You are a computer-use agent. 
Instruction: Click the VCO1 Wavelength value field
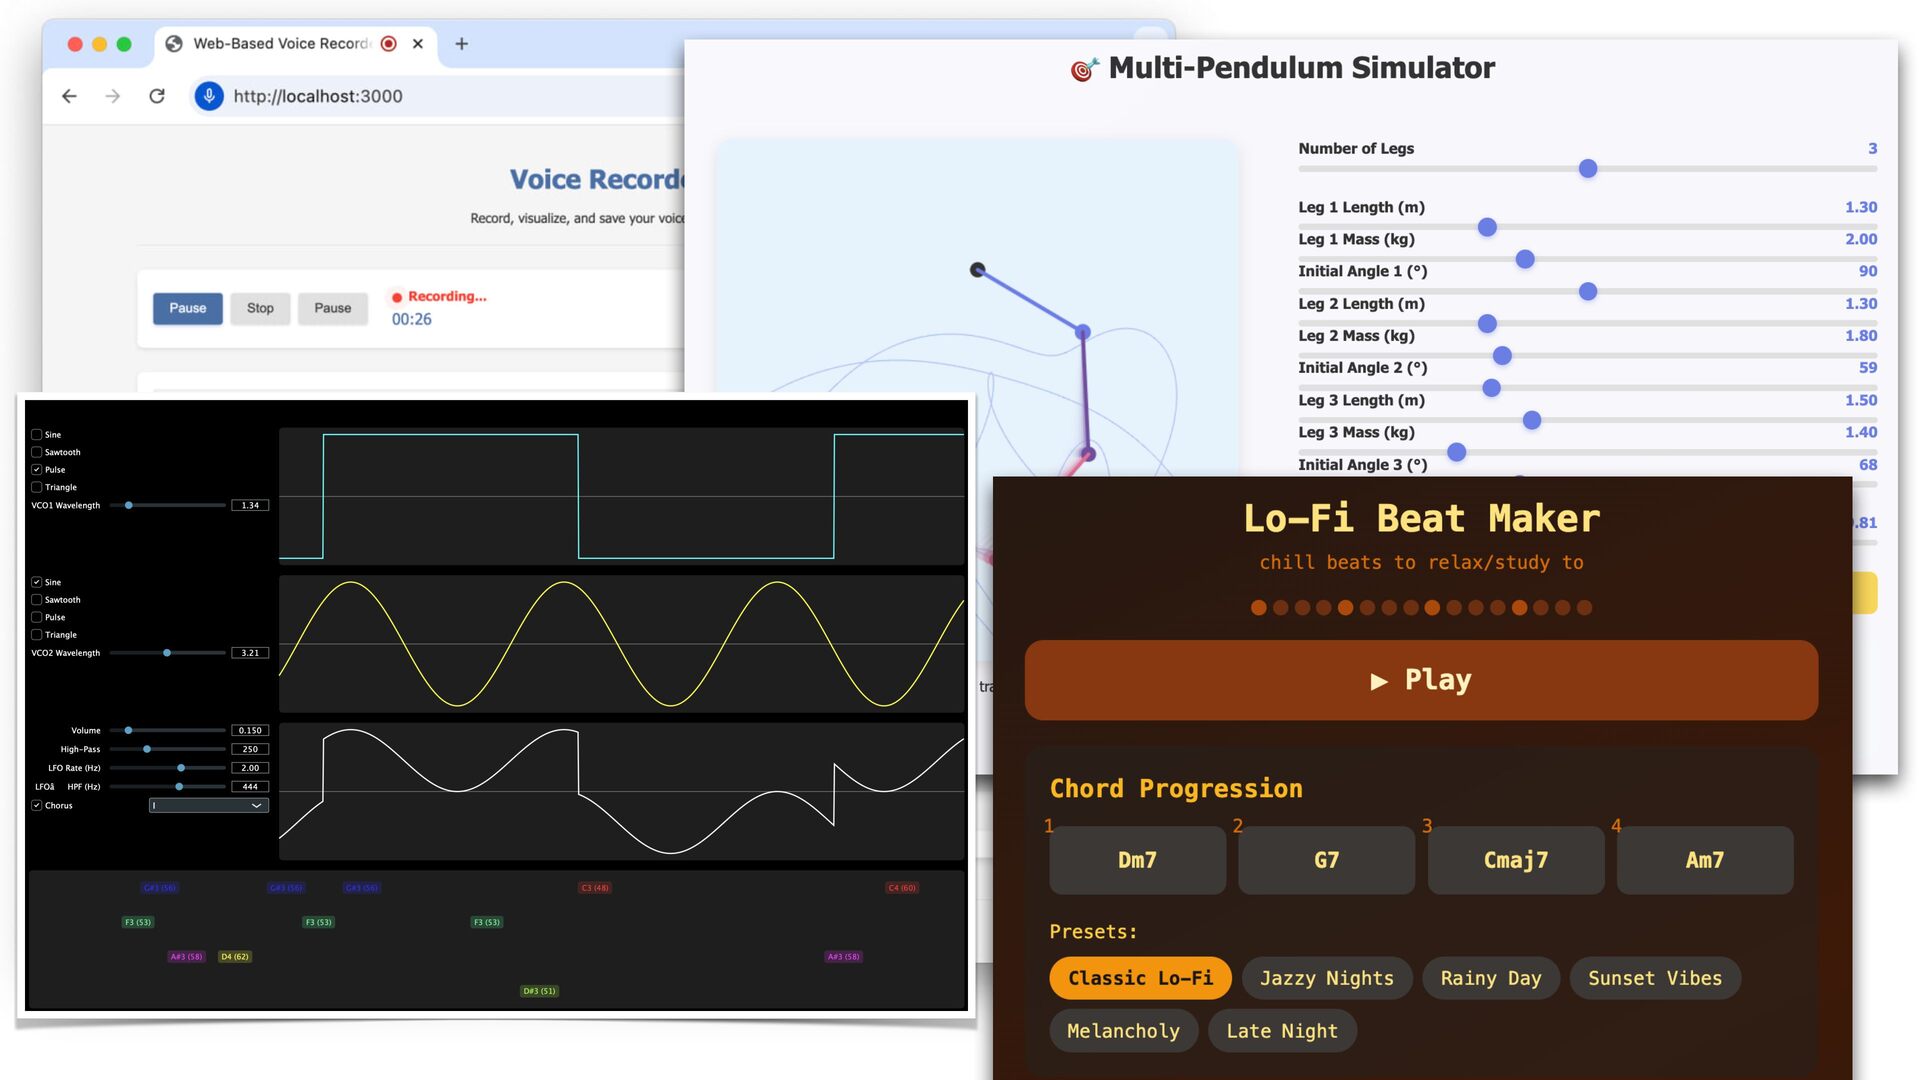tap(250, 505)
